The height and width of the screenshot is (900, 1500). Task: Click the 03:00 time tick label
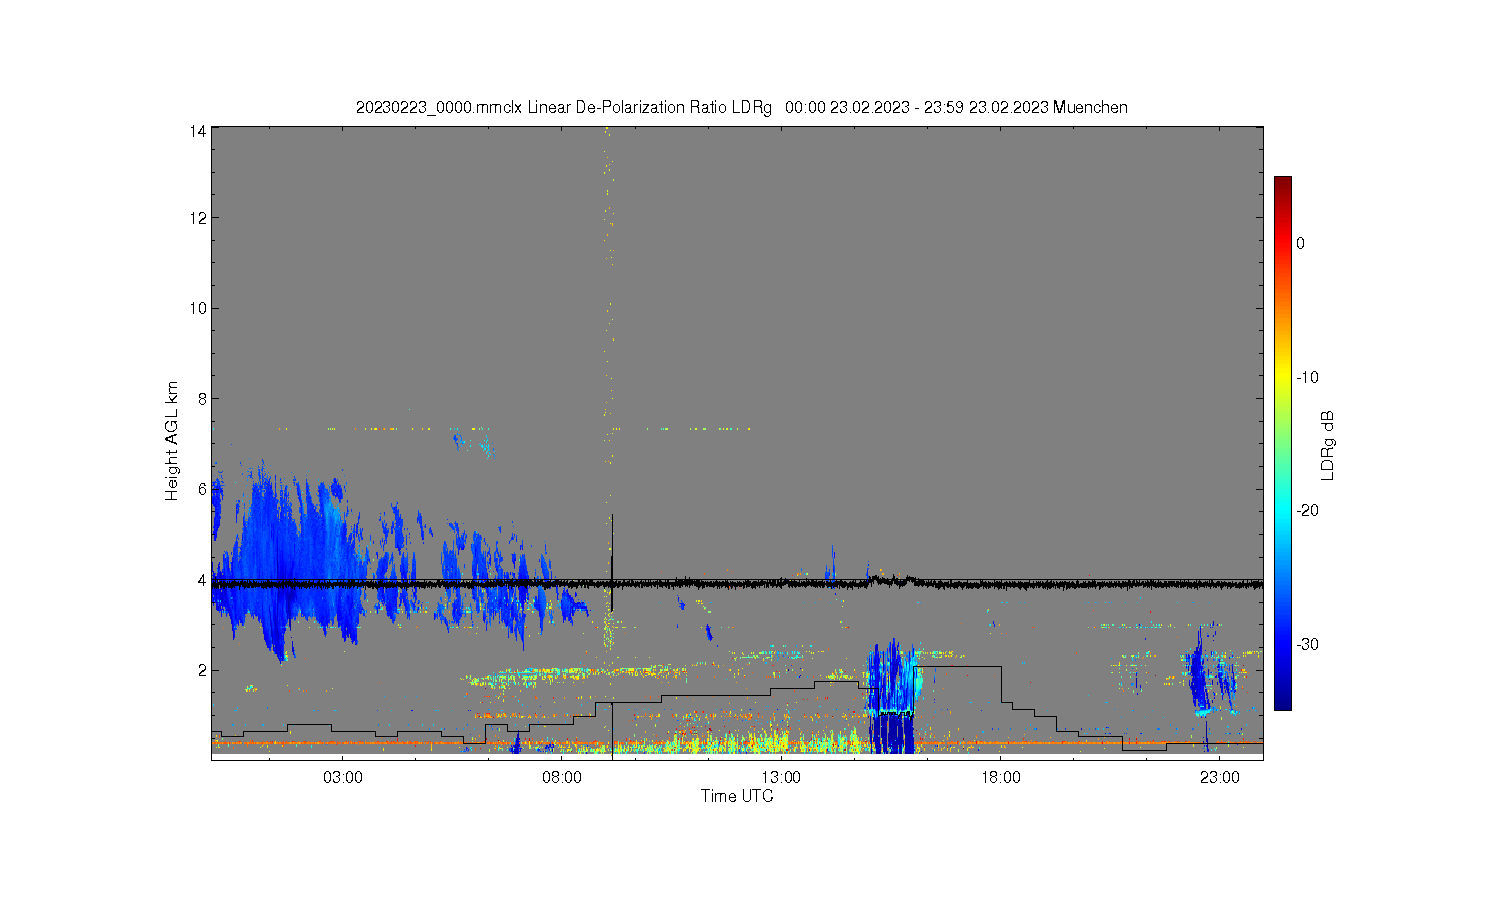click(343, 777)
